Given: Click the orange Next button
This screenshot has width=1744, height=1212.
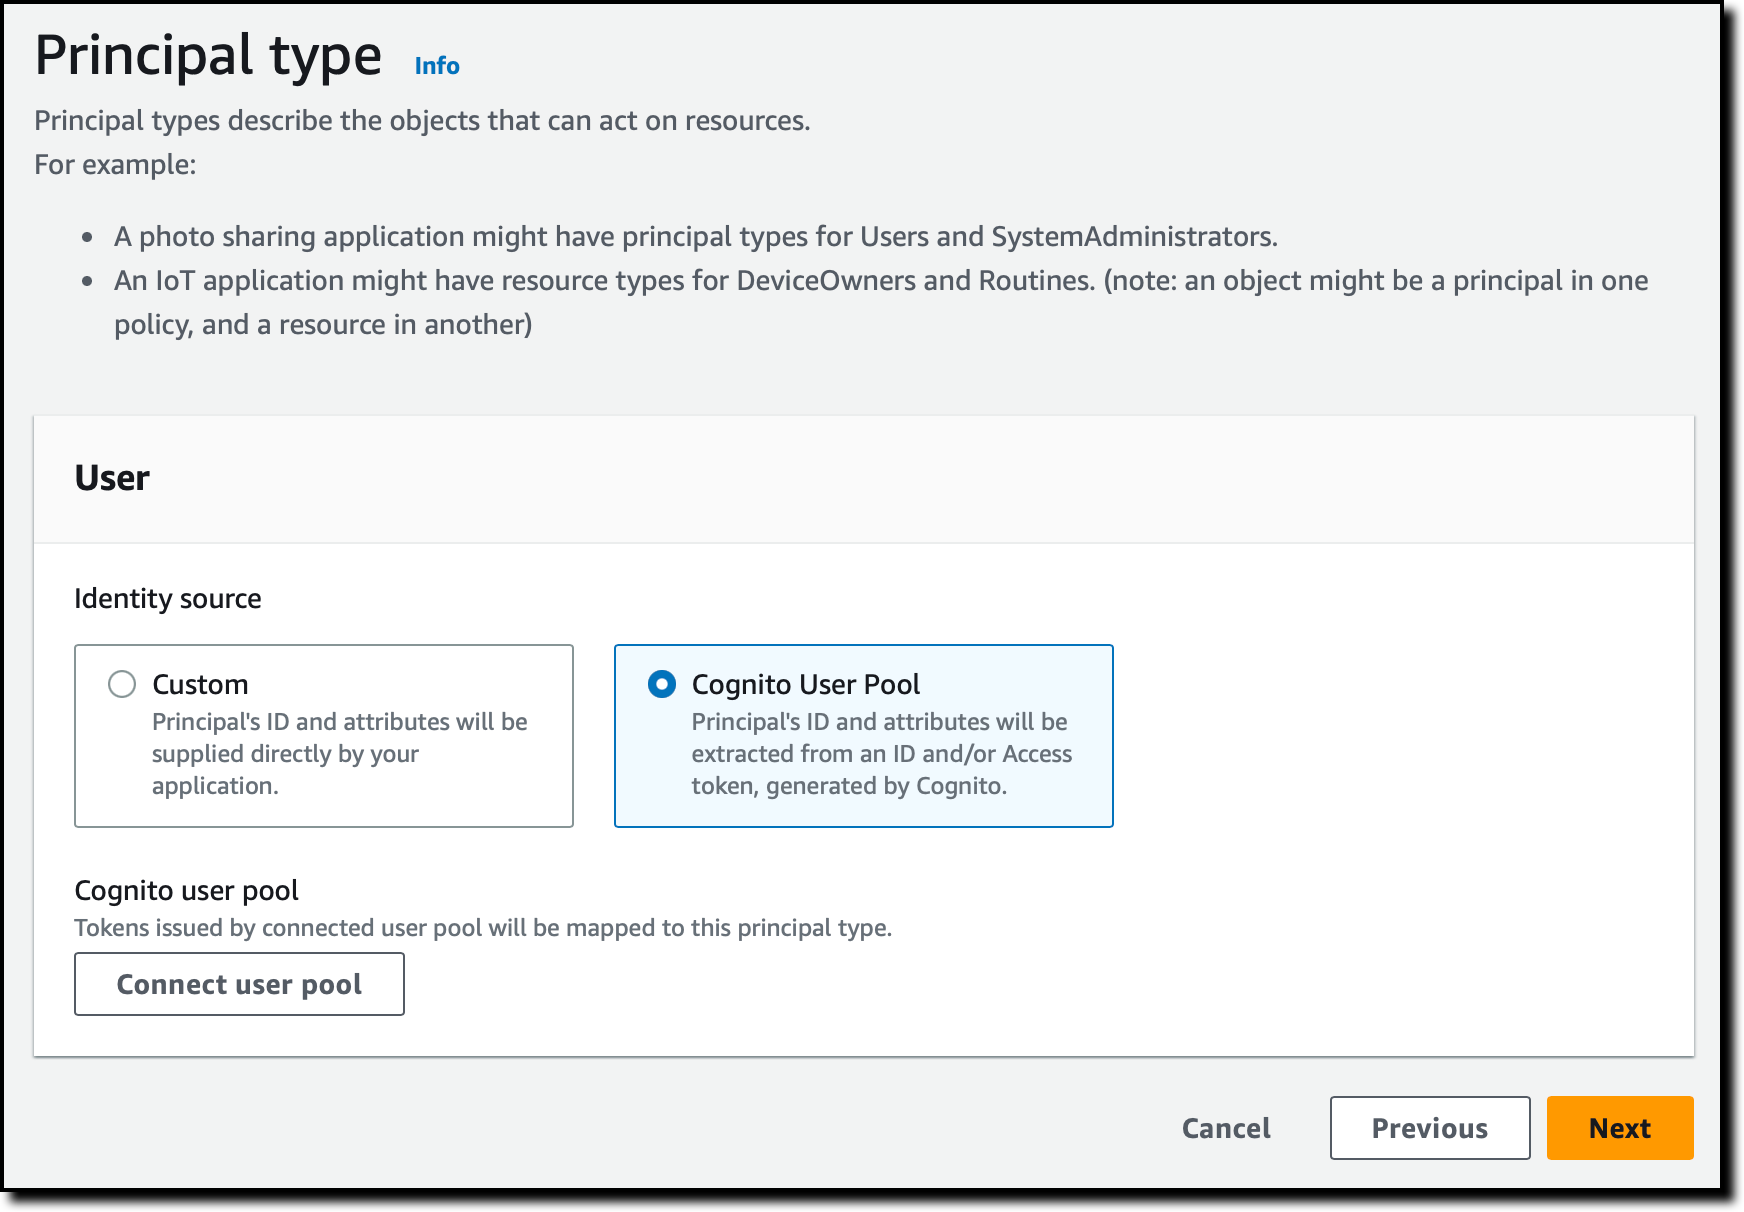Looking at the screenshot, I should (x=1620, y=1128).
